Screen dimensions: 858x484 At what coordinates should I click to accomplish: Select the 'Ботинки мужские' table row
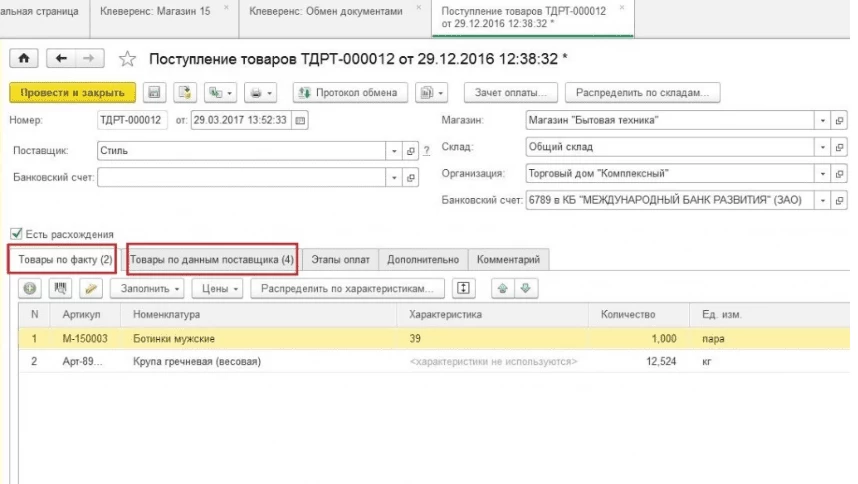tap(260, 339)
